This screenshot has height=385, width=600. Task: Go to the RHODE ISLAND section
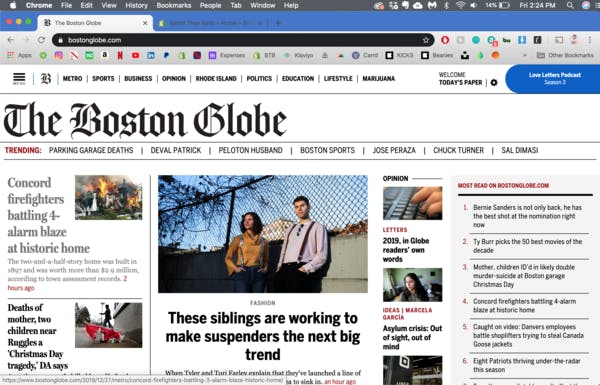tap(216, 78)
